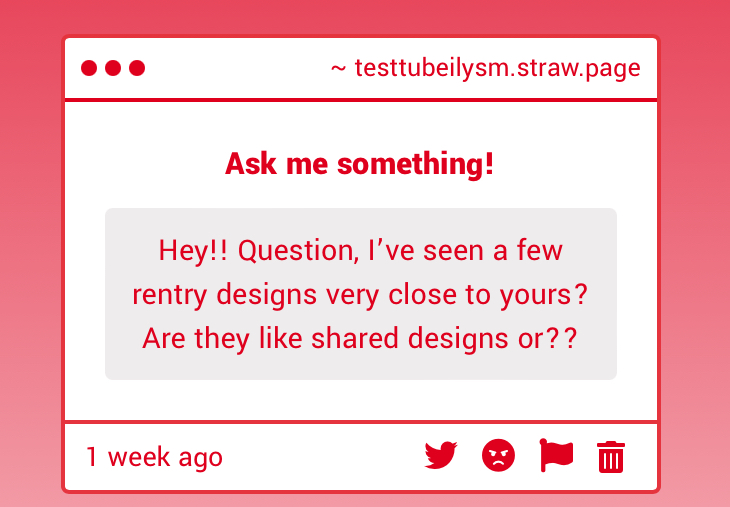
Task: Click the tilde symbol before the page address
Action: (x=338, y=68)
